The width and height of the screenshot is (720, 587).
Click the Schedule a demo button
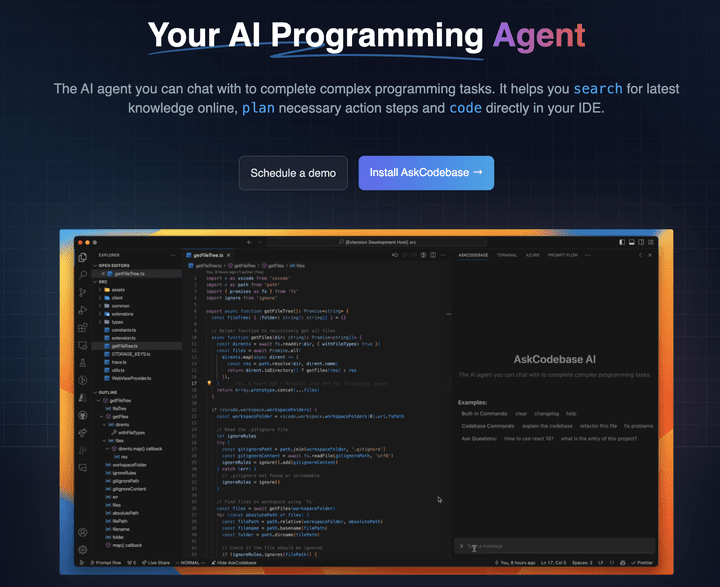(293, 173)
